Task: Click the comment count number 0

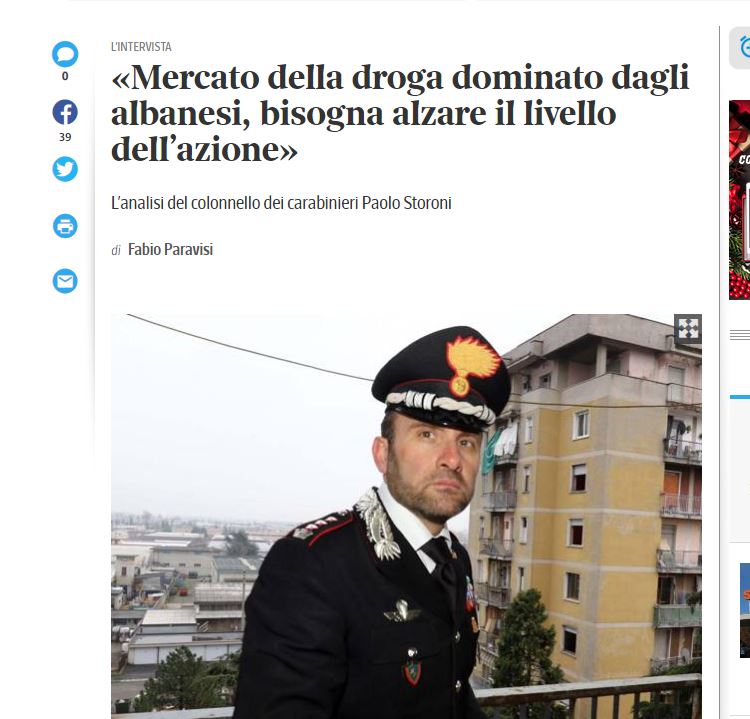Action: [65, 77]
